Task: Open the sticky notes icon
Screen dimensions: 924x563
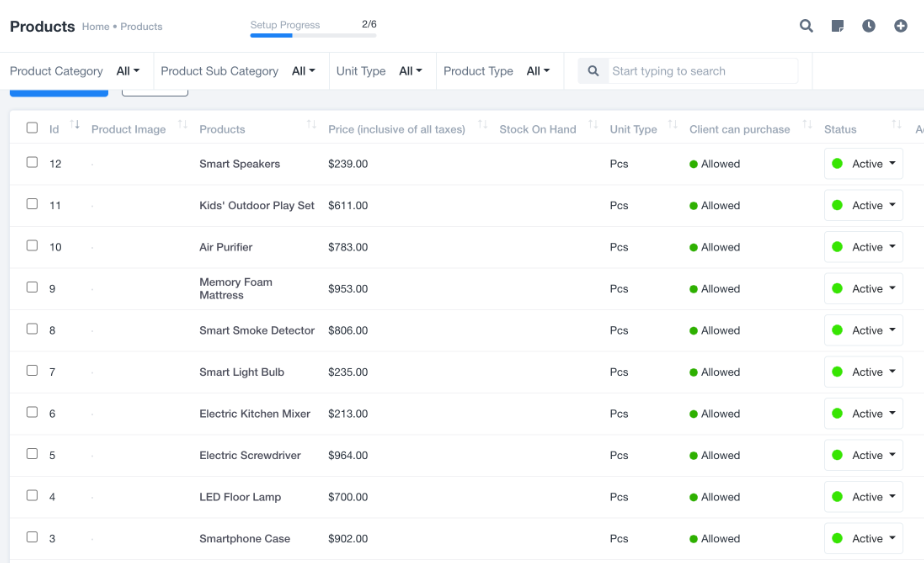Action: pos(838,26)
